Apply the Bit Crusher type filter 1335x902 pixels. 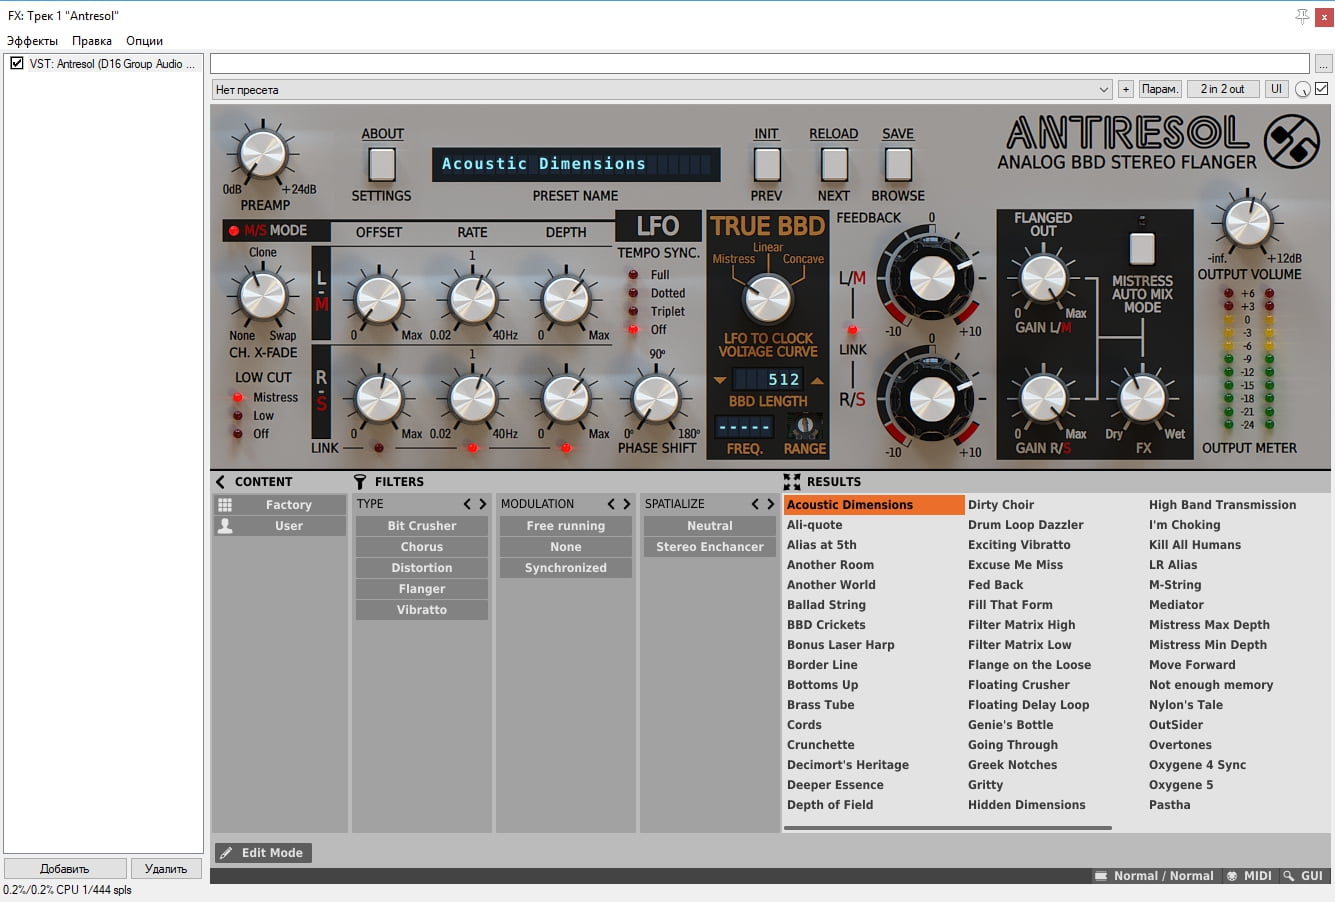pos(422,526)
